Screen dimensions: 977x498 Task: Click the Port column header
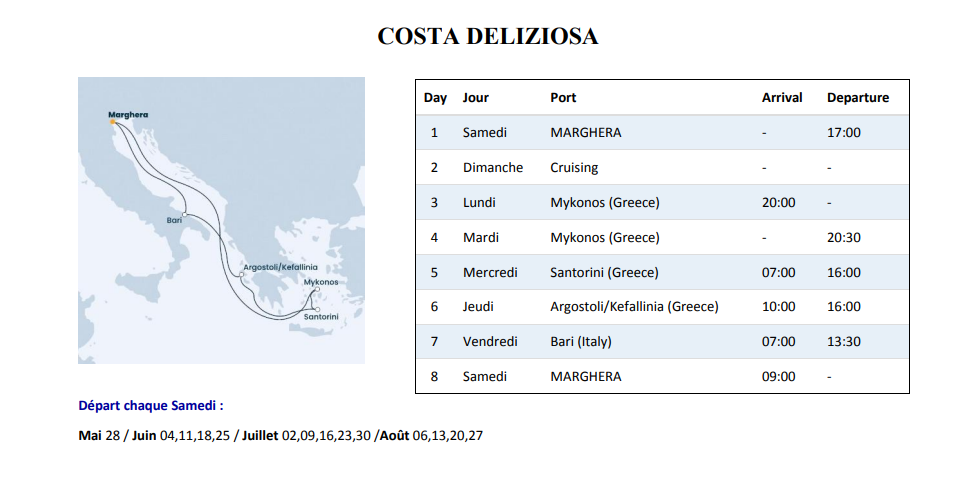[563, 98]
